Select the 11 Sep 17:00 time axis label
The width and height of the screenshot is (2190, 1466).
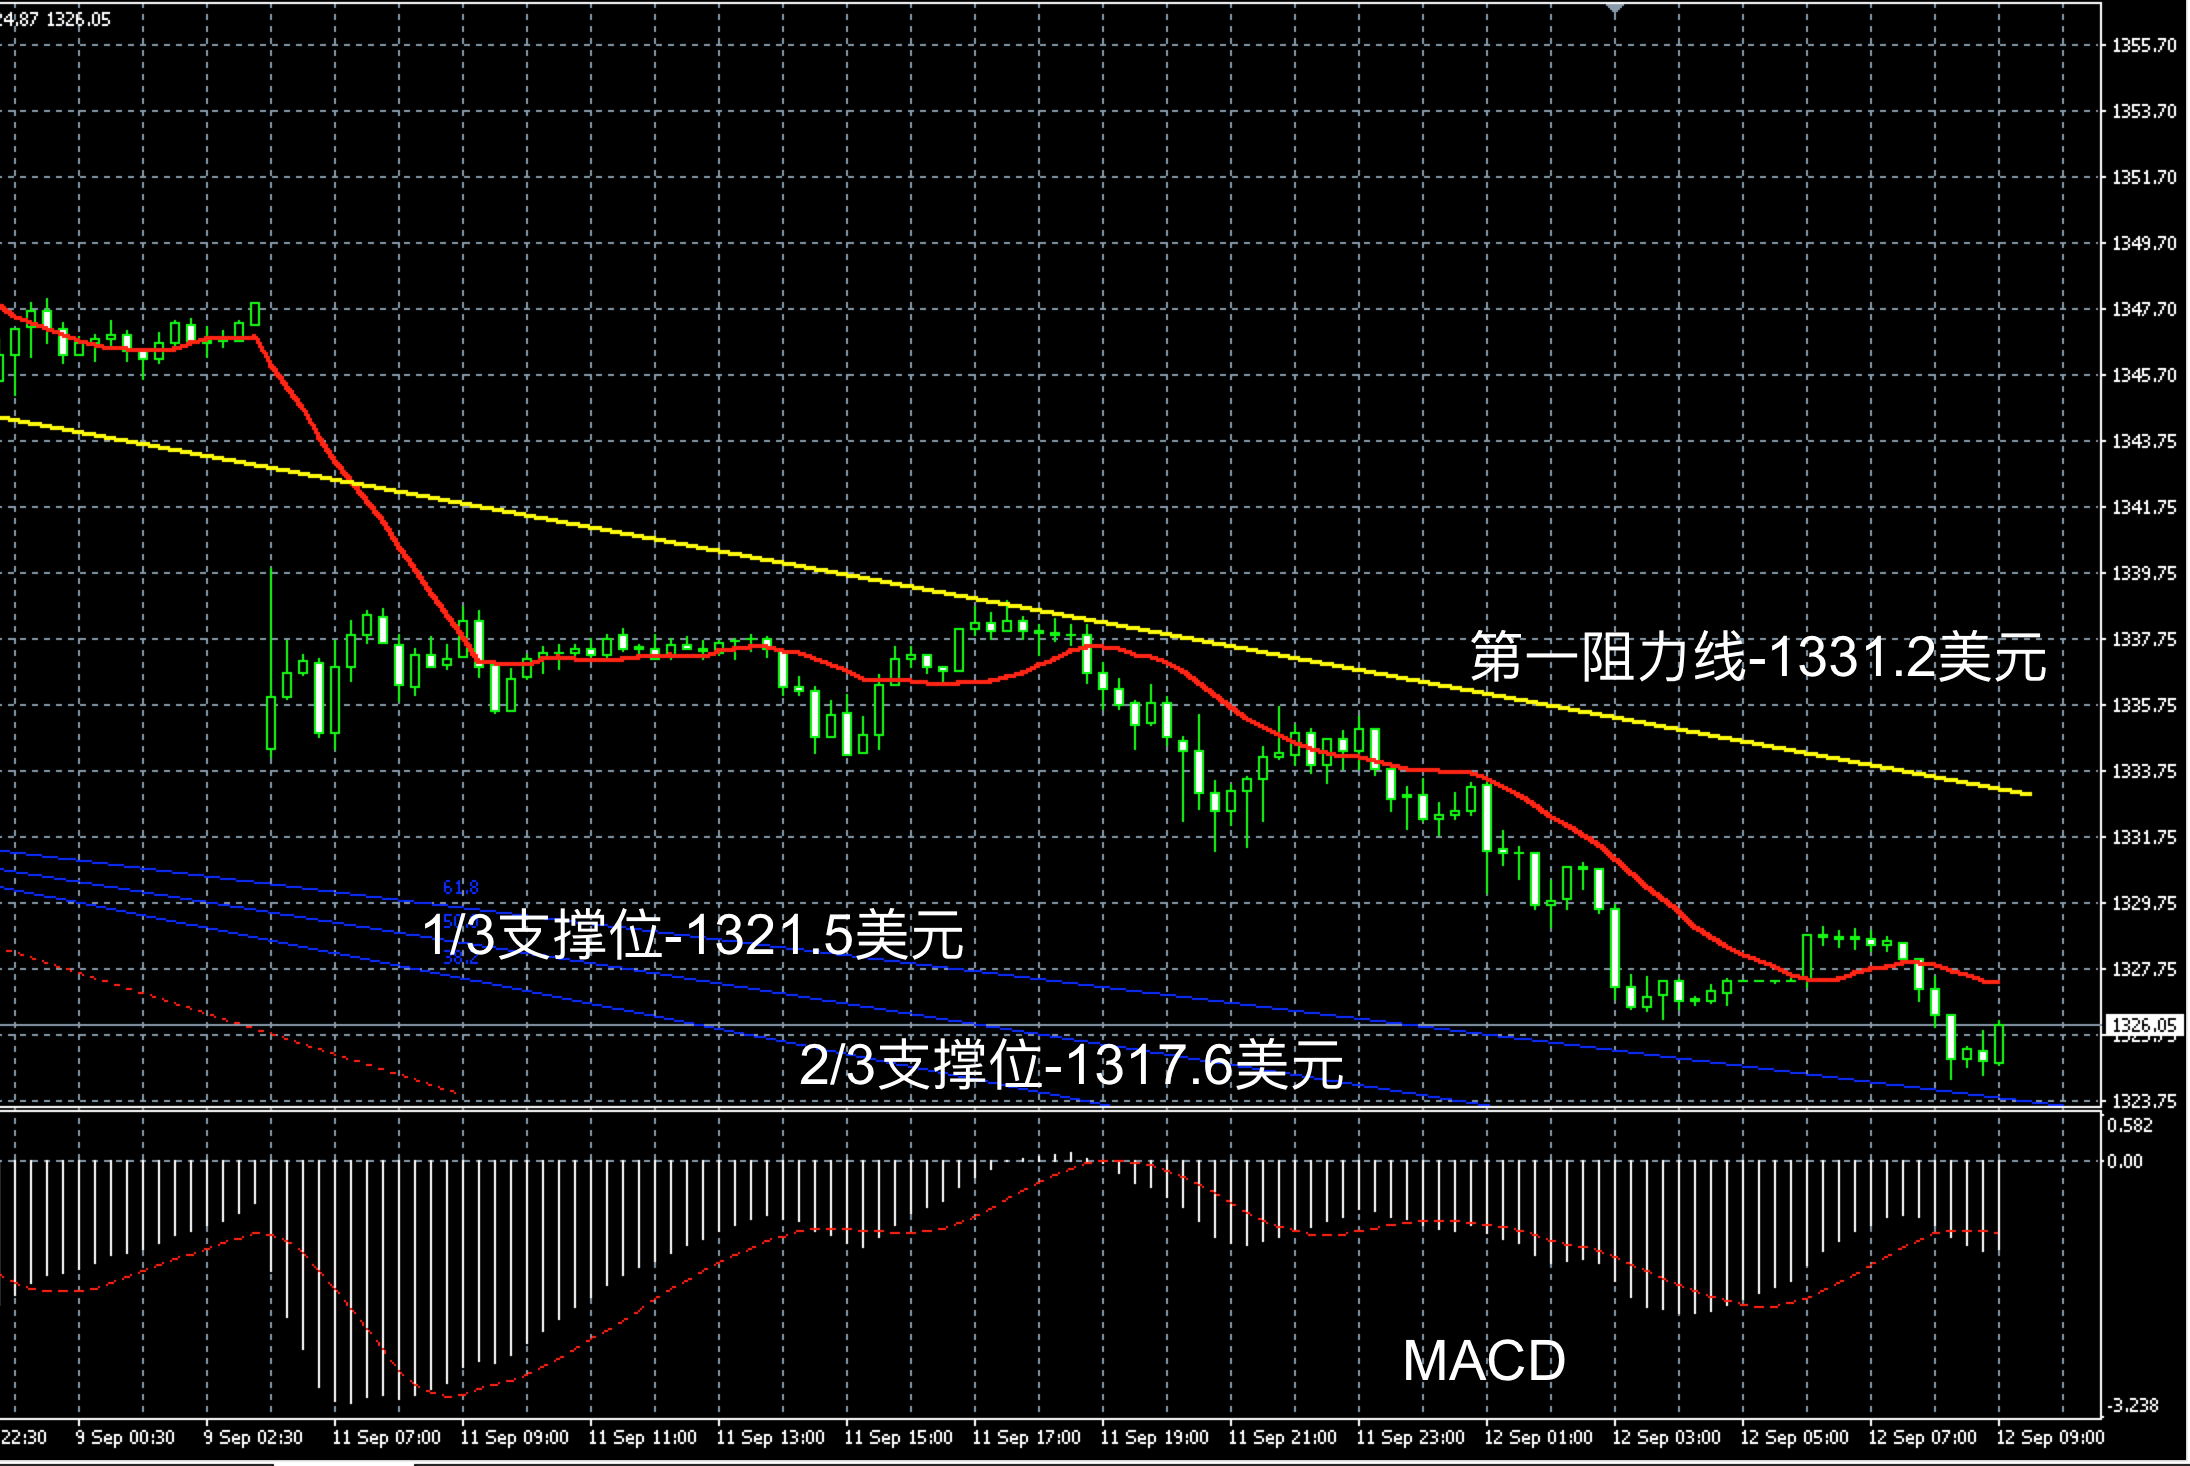coord(1026,1437)
